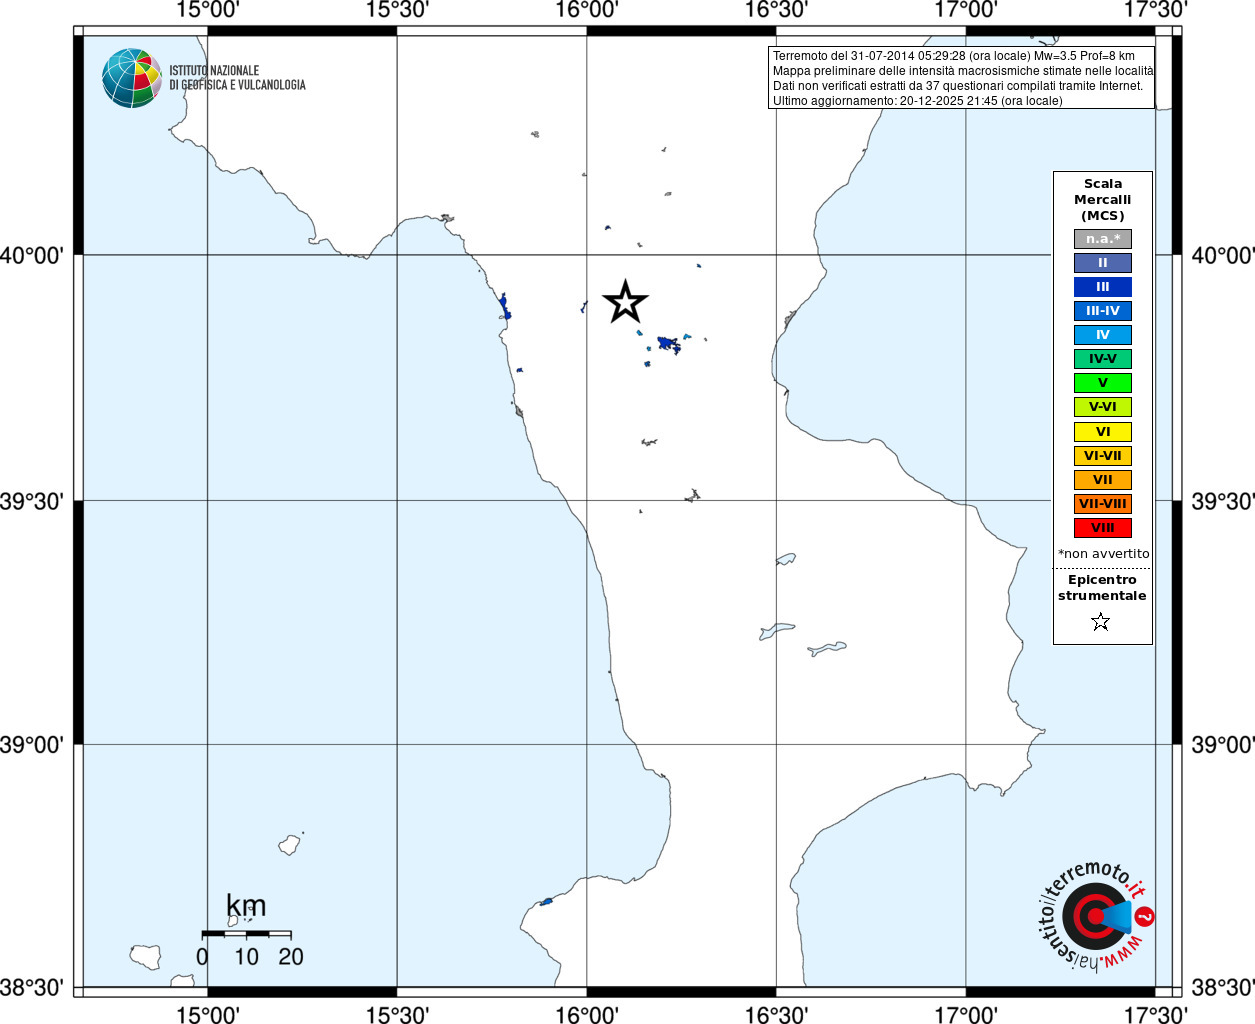
Task: Click the 'Scala Mercalli (MCS)' legend title
Action: coord(1103,200)
